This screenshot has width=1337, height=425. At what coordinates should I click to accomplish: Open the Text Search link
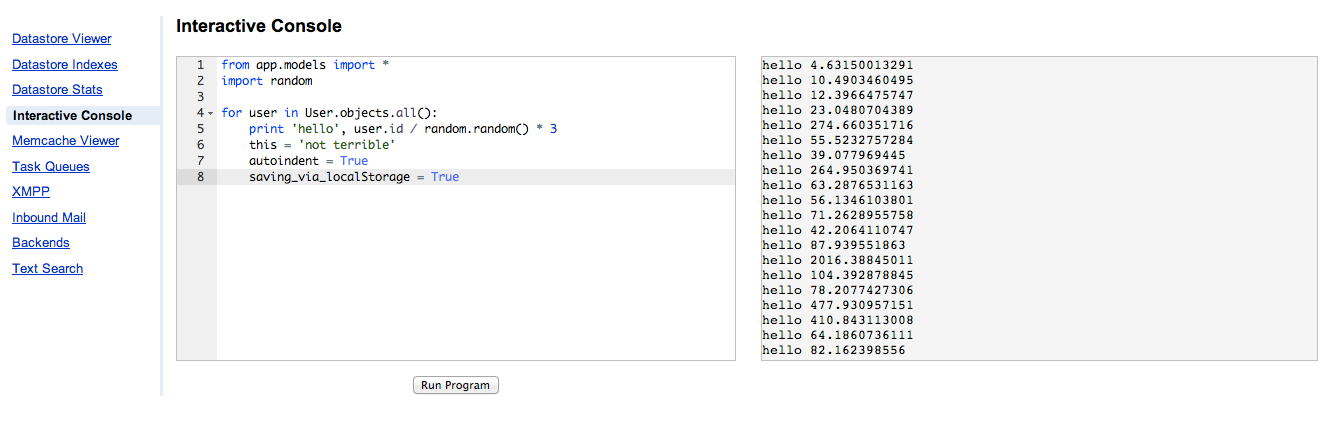48,269
